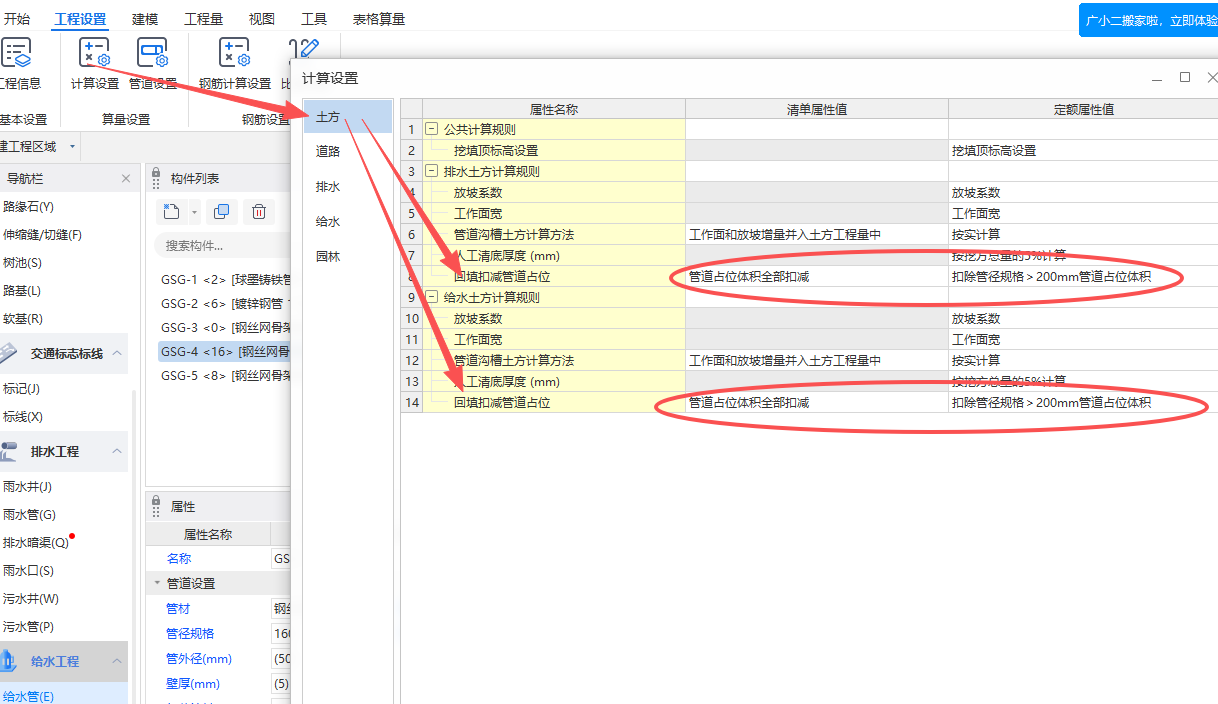1218x704 pixels.
Task: Collapse 公共计算规则 group
Action: [431, 129]
